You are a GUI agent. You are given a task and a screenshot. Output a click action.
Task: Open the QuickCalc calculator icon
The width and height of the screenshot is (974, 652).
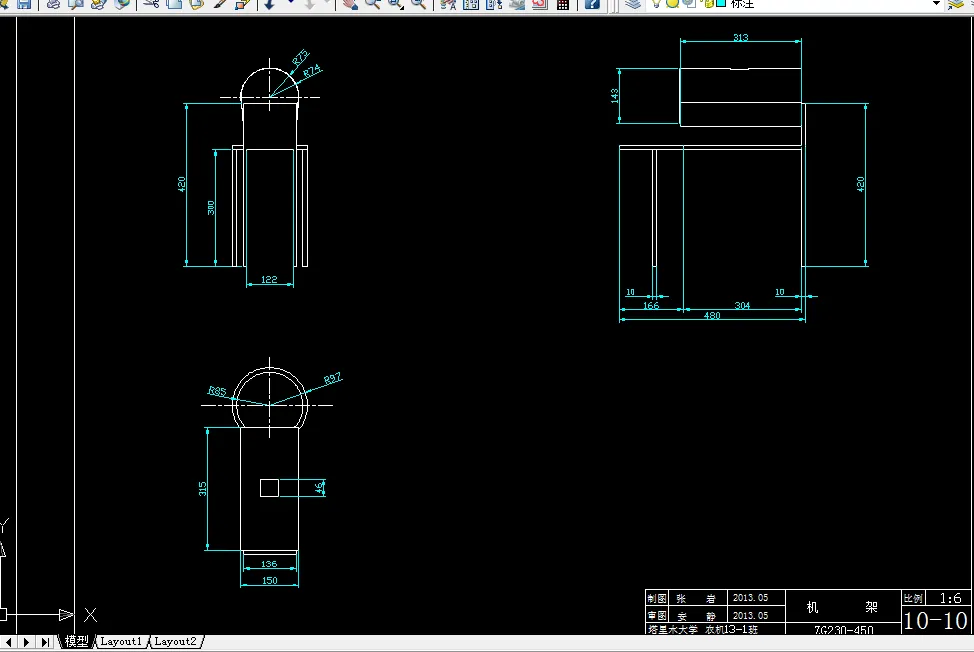pos(563,4)
